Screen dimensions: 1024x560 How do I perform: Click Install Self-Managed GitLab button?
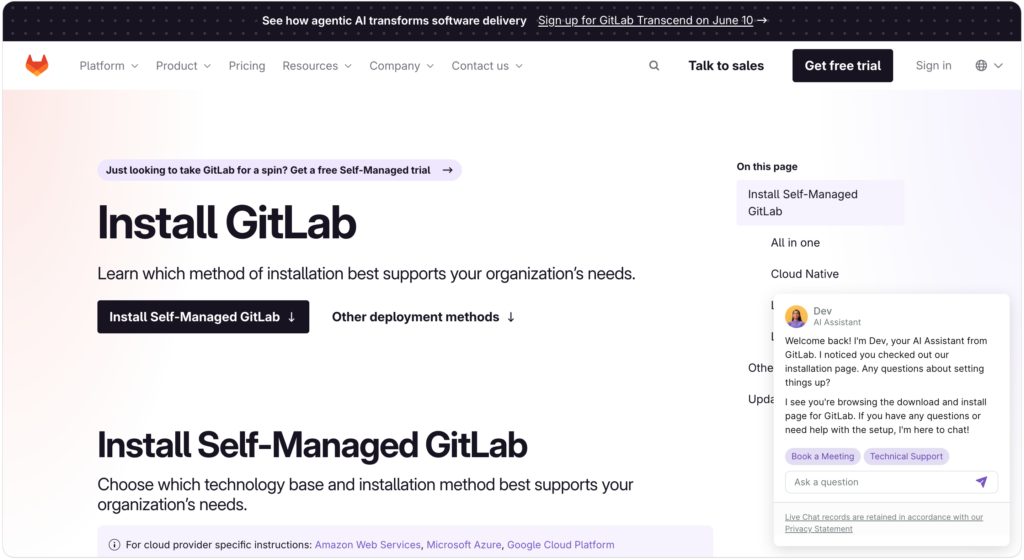click(x=203, y=317)
